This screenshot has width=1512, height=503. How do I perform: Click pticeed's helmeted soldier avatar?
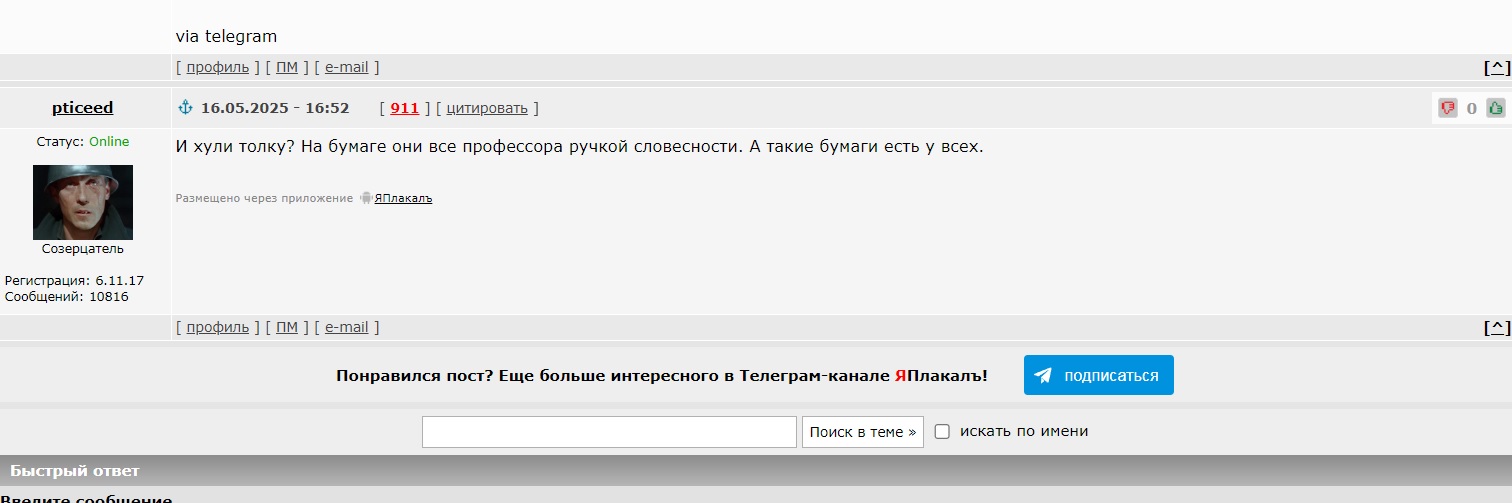83,202
